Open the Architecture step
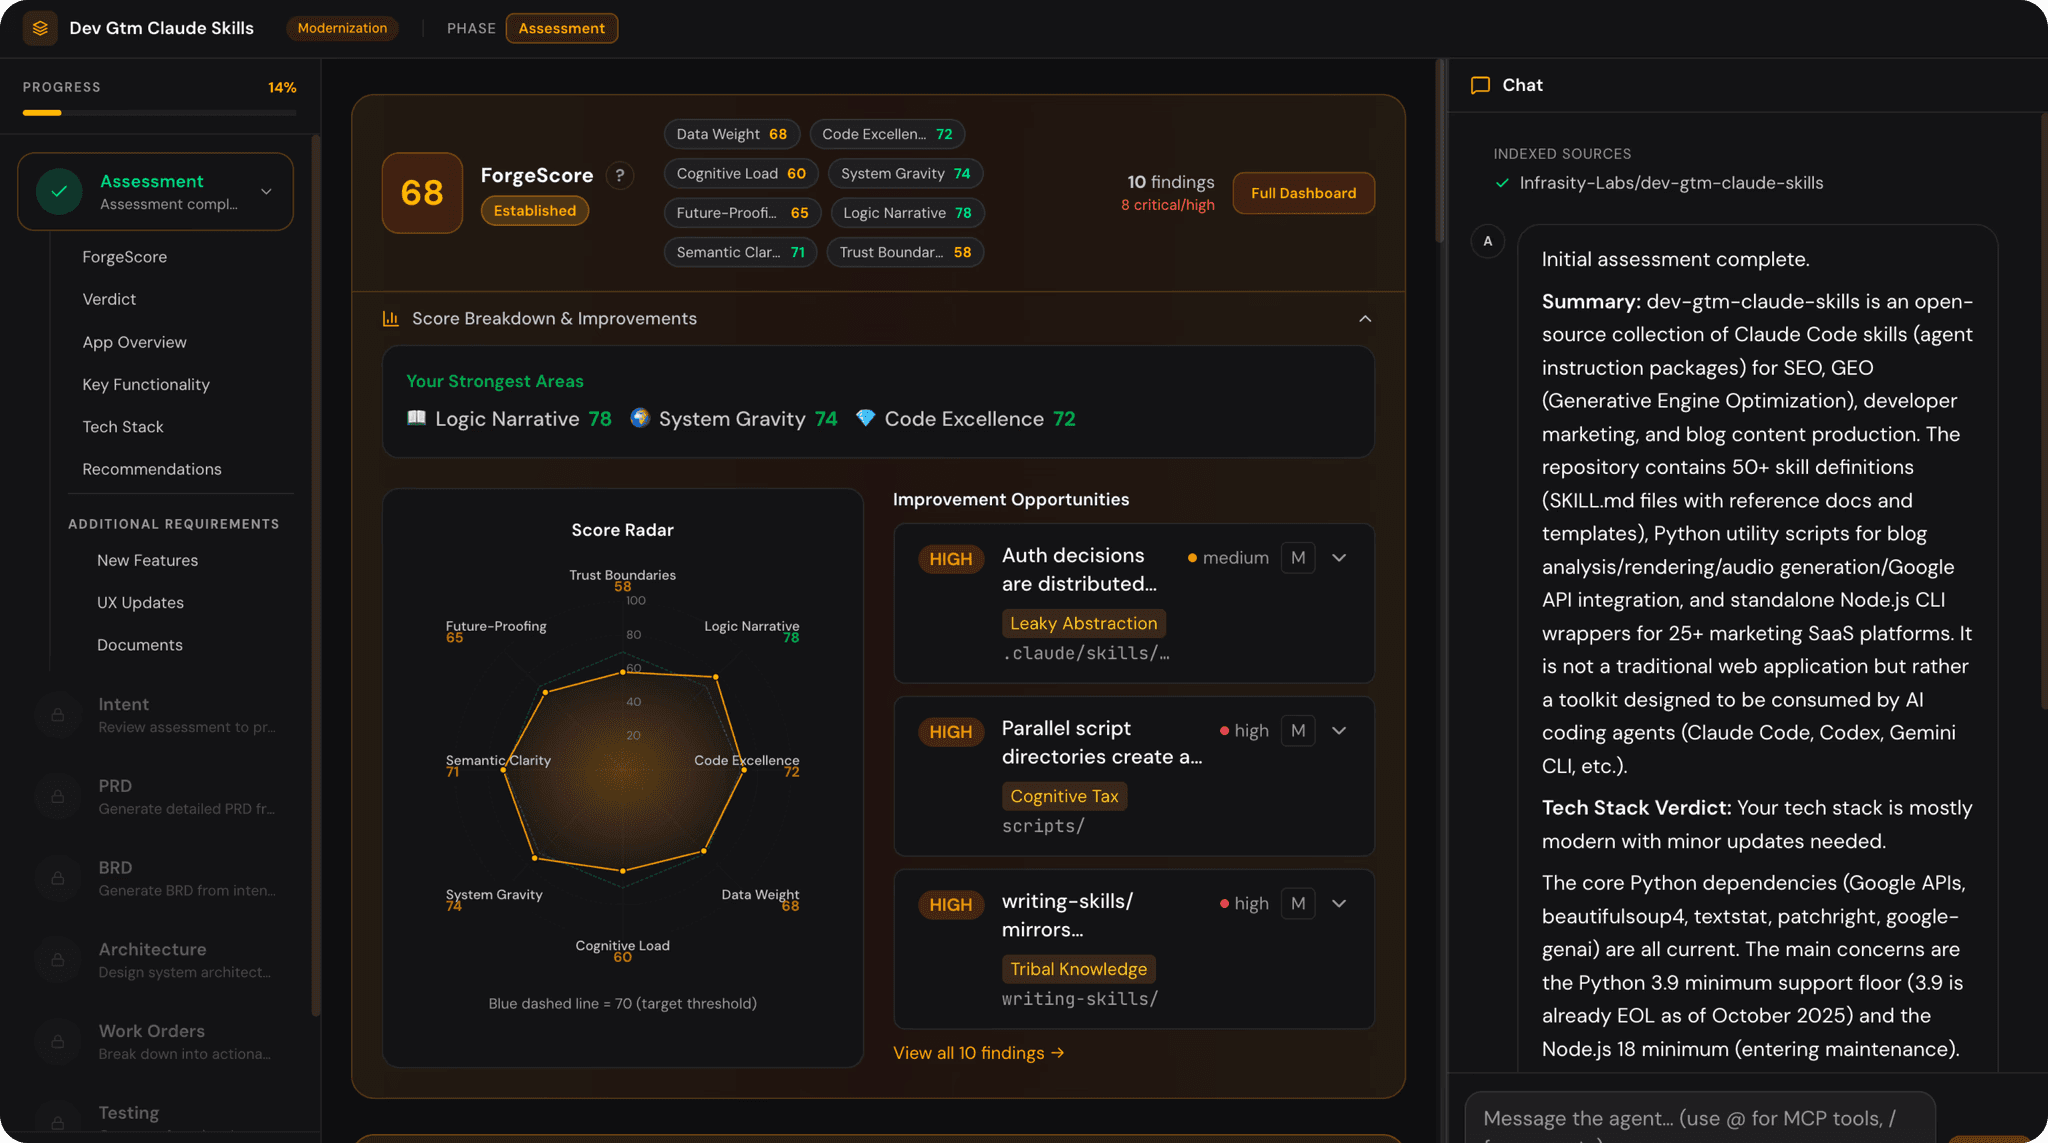2048x1143 pixels. pos(160,960)
